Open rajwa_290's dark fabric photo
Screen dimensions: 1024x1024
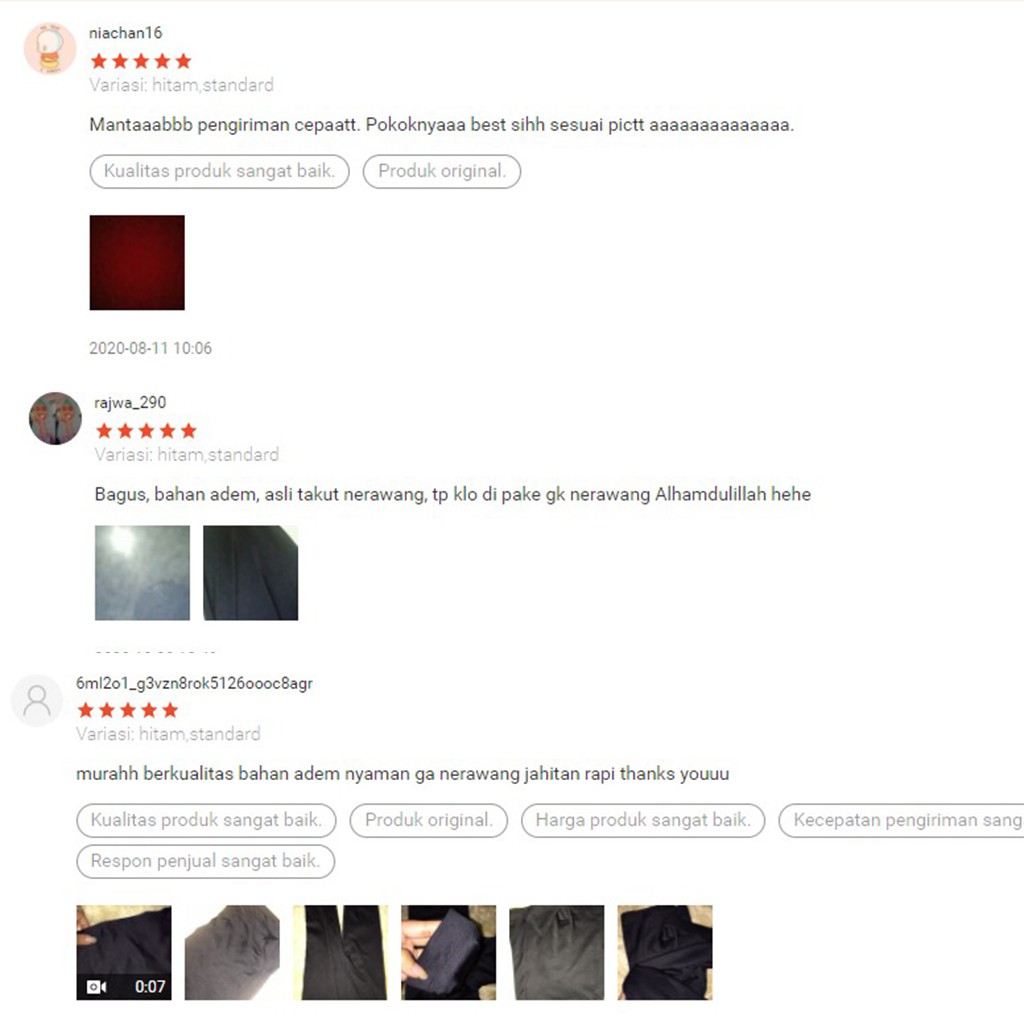(251, 573)
